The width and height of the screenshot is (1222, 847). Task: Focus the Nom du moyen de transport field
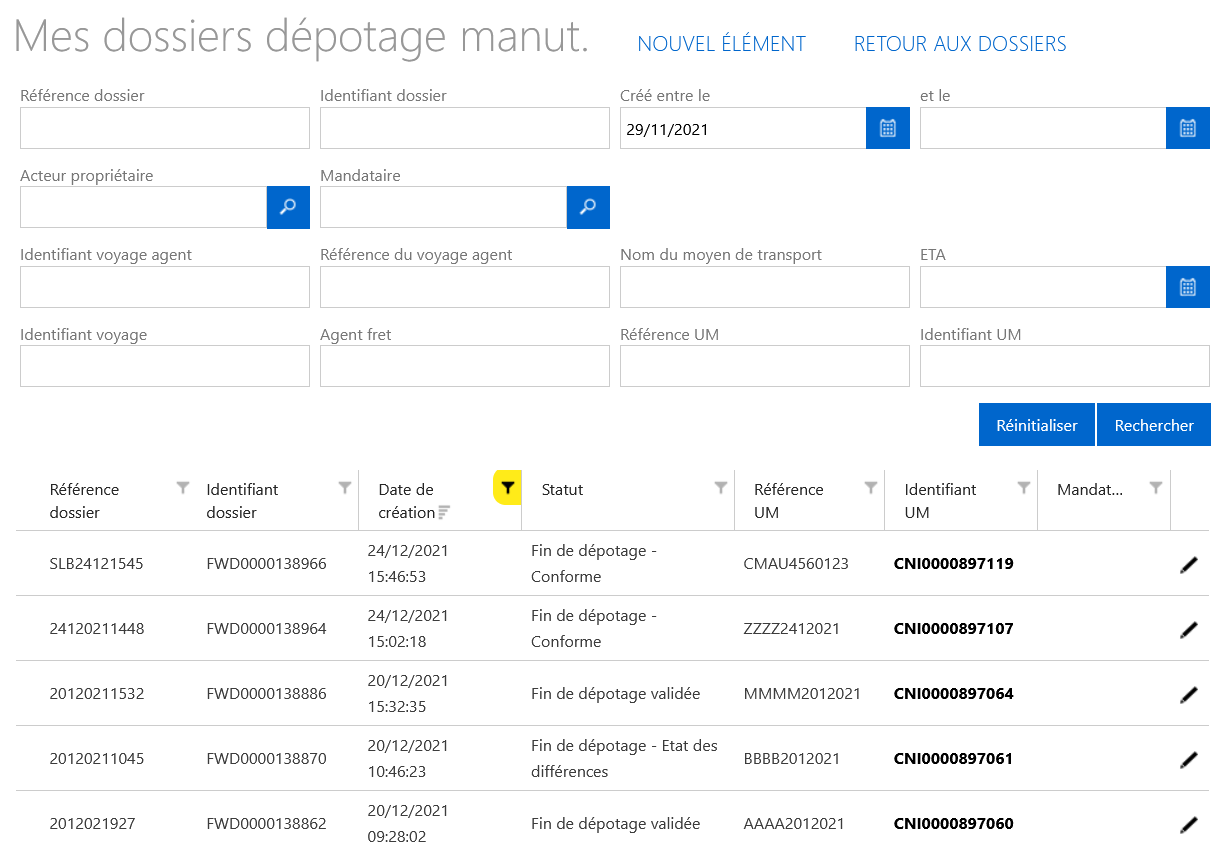point(765,287)
